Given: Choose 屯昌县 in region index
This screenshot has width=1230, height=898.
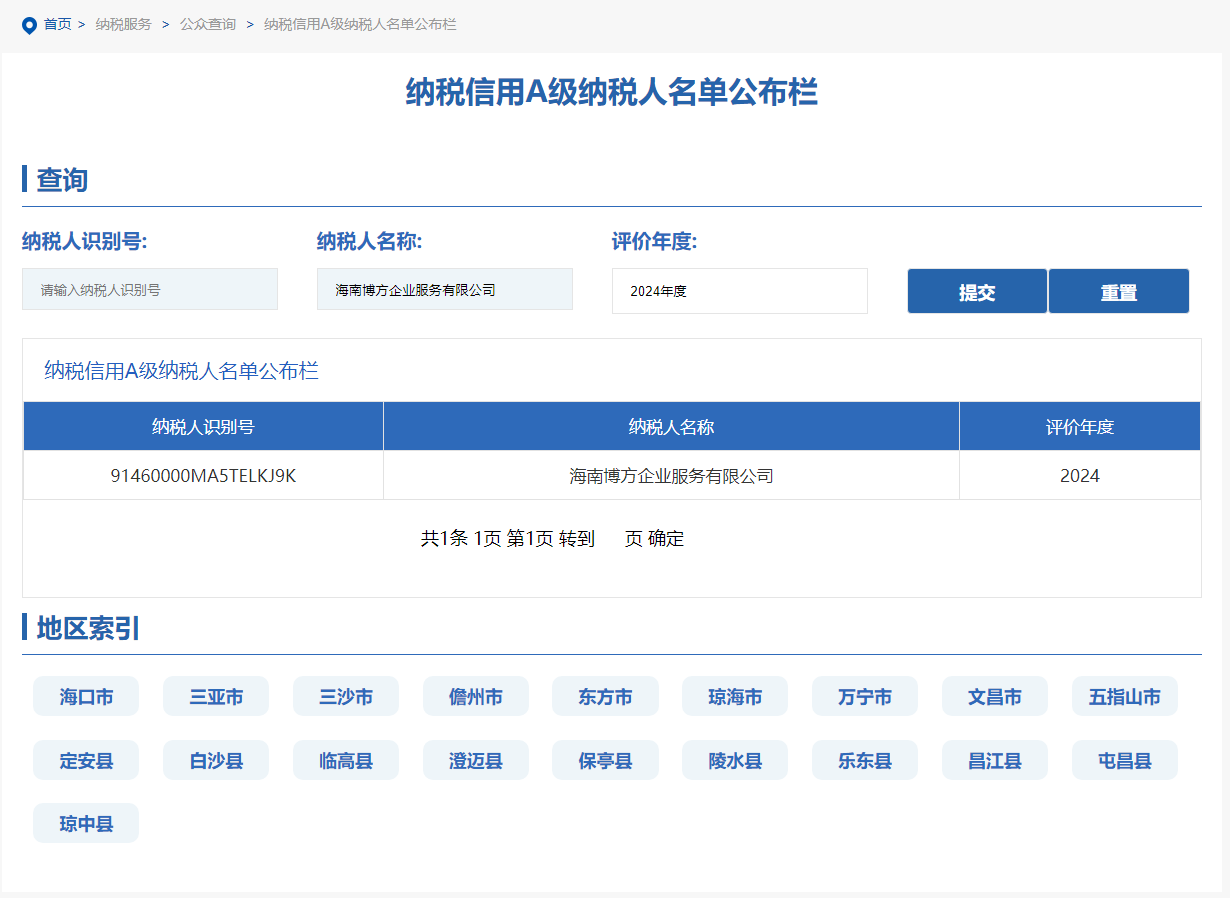Looking at the screenshot, I should [1125, 761].
